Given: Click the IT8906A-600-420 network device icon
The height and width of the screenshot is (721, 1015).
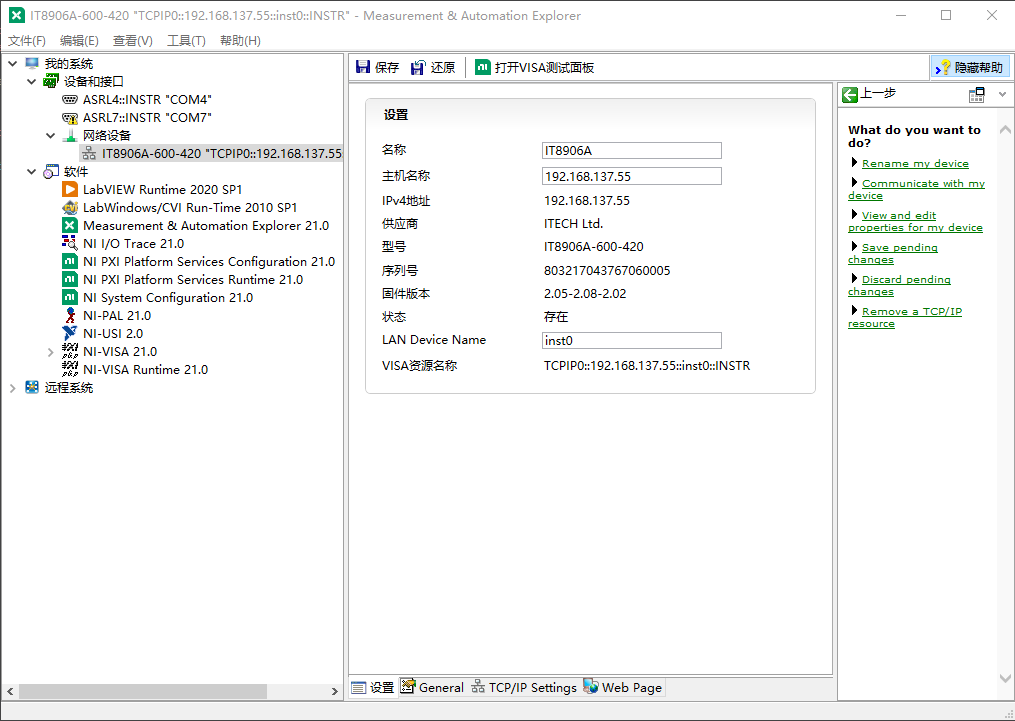Looking at the screenshot, I should coord(89,154).
